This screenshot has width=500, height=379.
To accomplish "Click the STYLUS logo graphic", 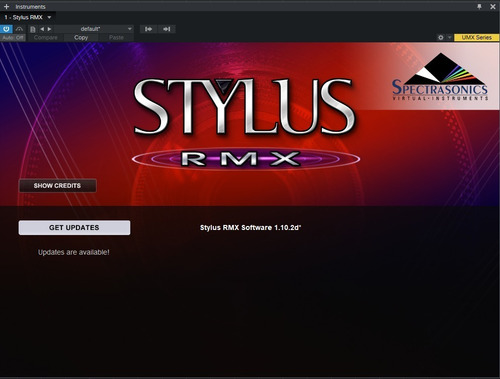I will 244,106.
